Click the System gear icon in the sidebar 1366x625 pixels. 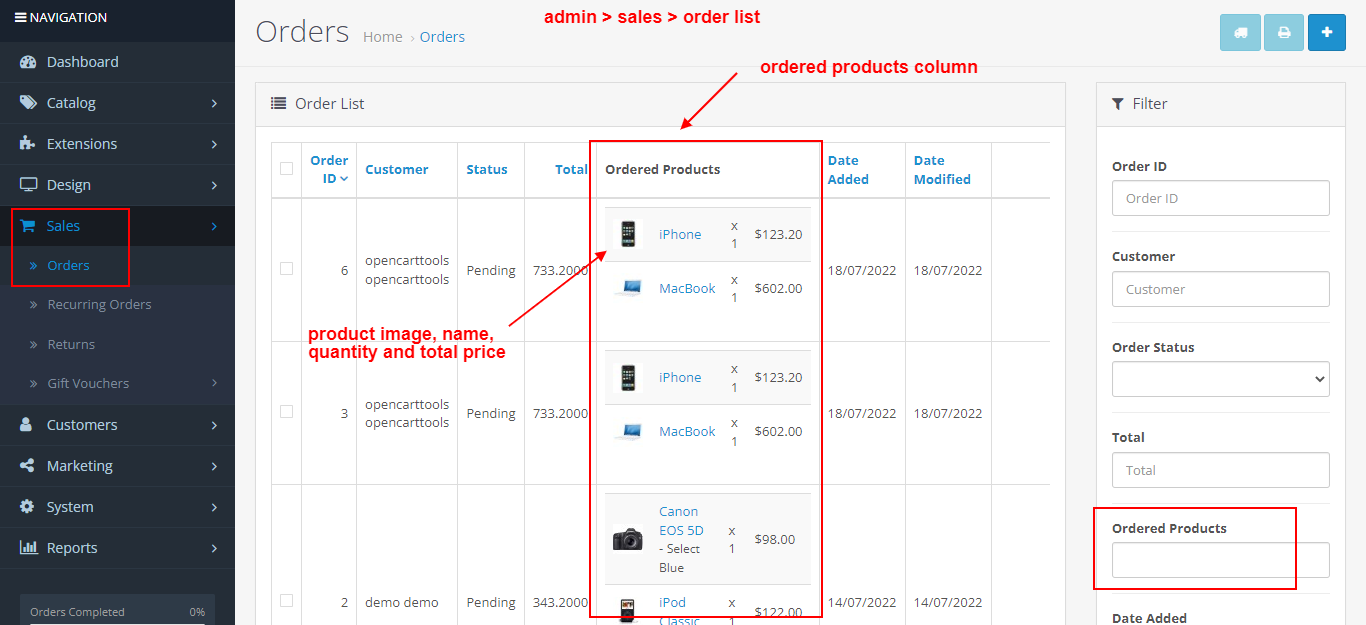[27, 506]
